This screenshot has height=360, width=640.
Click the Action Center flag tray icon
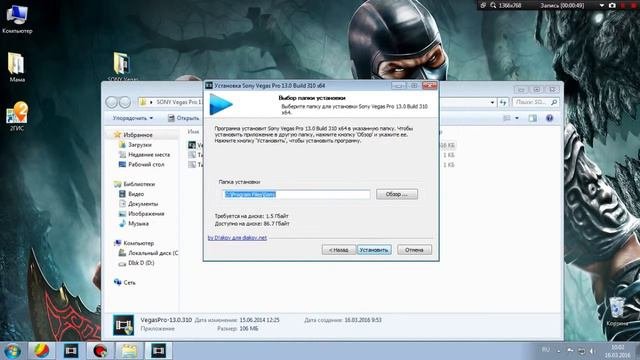pos(570,351)
